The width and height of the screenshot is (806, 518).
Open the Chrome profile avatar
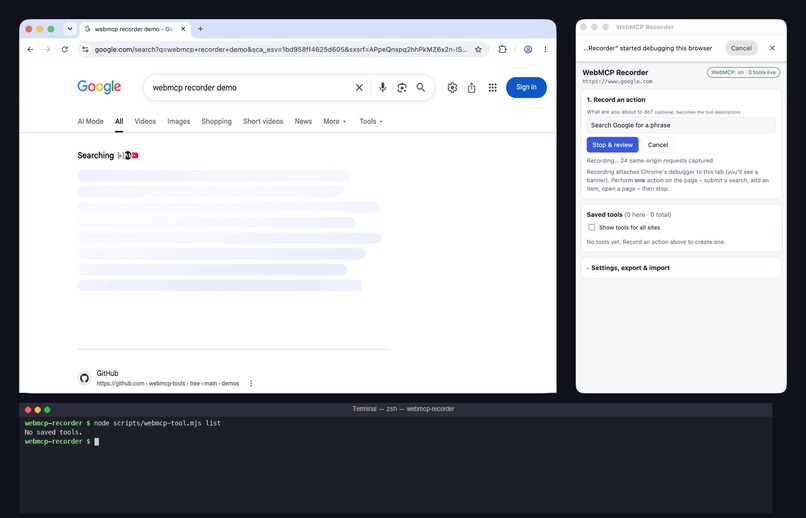pos(528,49)
